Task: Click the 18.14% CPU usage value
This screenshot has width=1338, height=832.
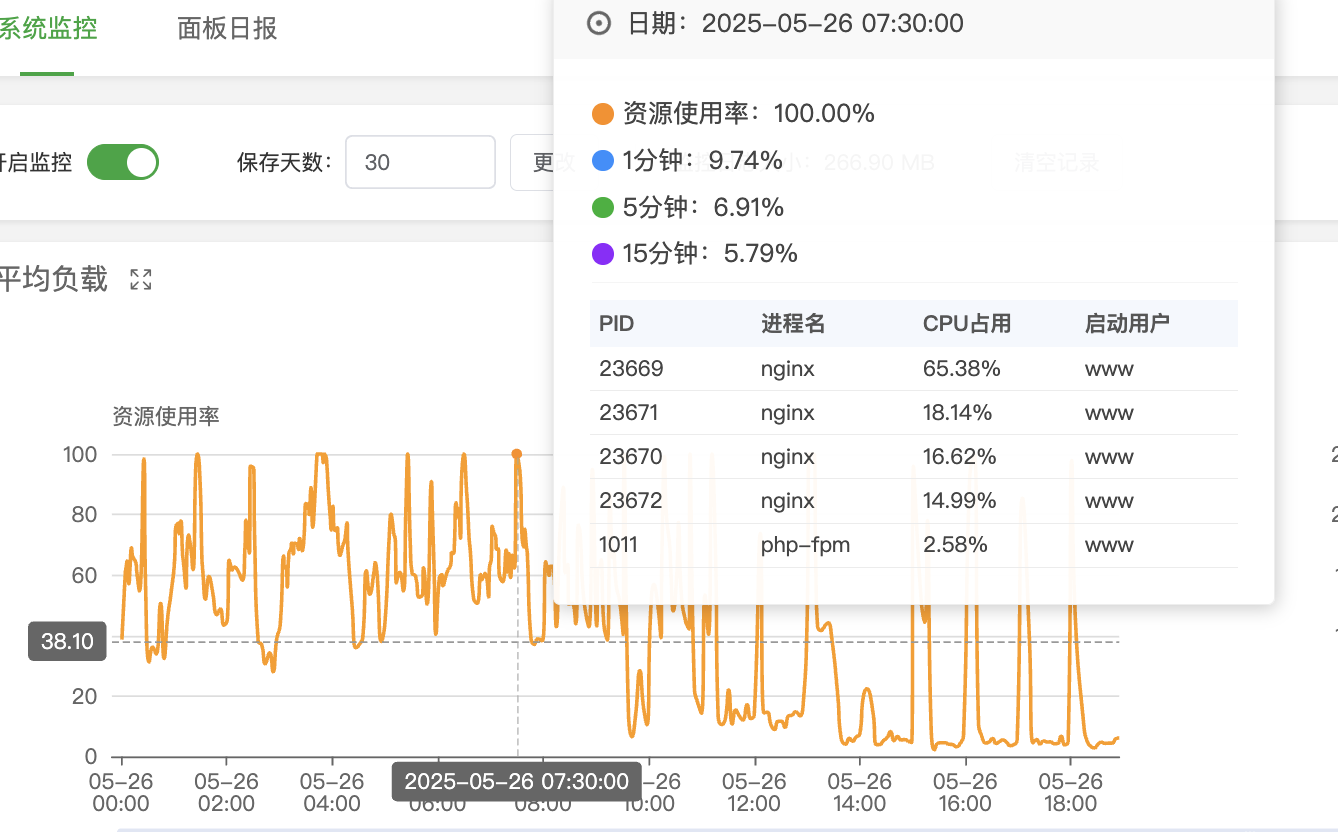Action: click(x=958, y=413)
